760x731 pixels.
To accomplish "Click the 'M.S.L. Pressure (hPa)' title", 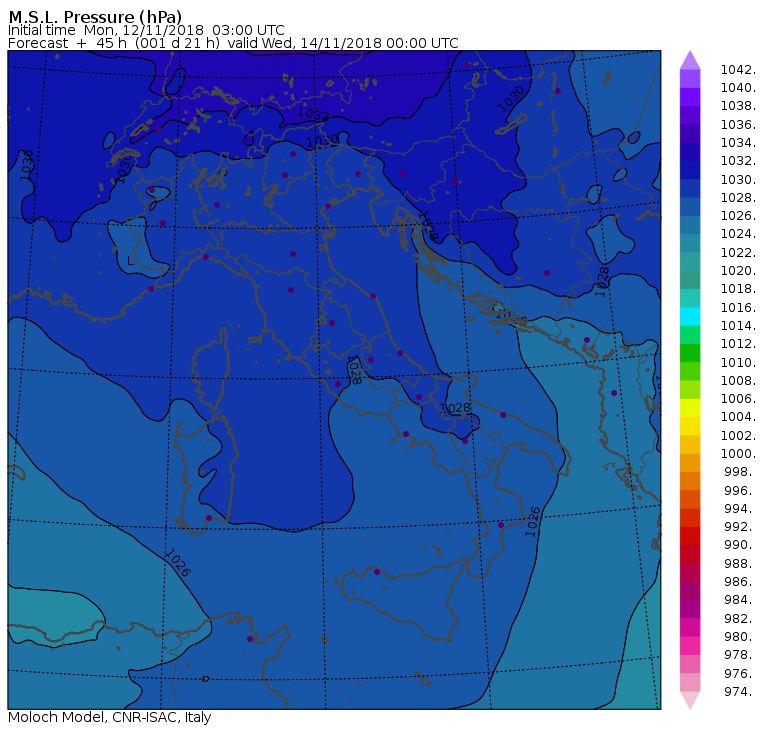I will click(x=95, y=17).
